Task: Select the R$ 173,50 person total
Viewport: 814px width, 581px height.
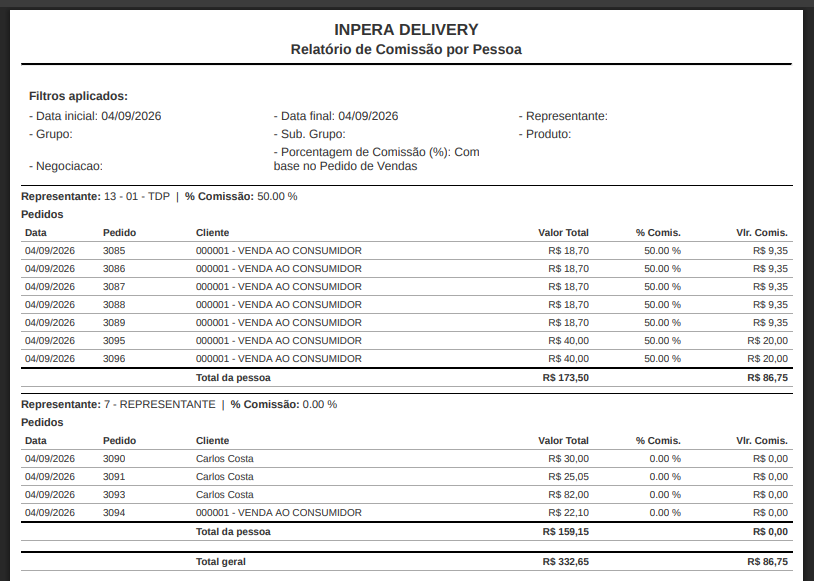Action: [565, 378]
